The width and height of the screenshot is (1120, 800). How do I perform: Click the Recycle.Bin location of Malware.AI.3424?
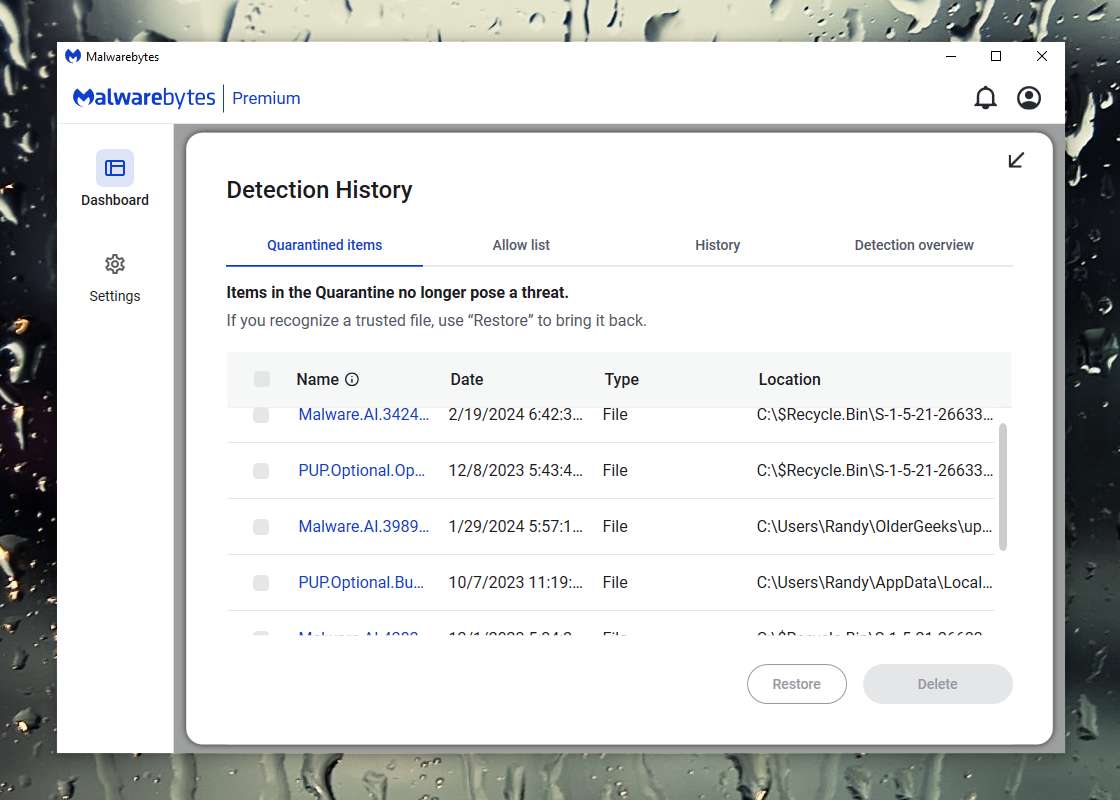[874, 415]
